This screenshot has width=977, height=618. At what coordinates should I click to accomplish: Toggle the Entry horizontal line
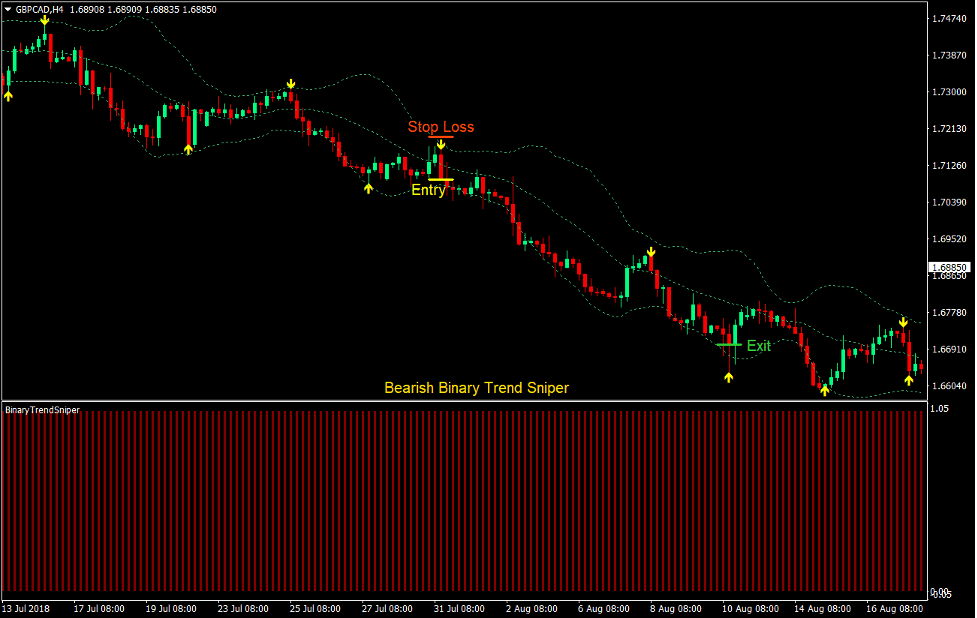441,179
